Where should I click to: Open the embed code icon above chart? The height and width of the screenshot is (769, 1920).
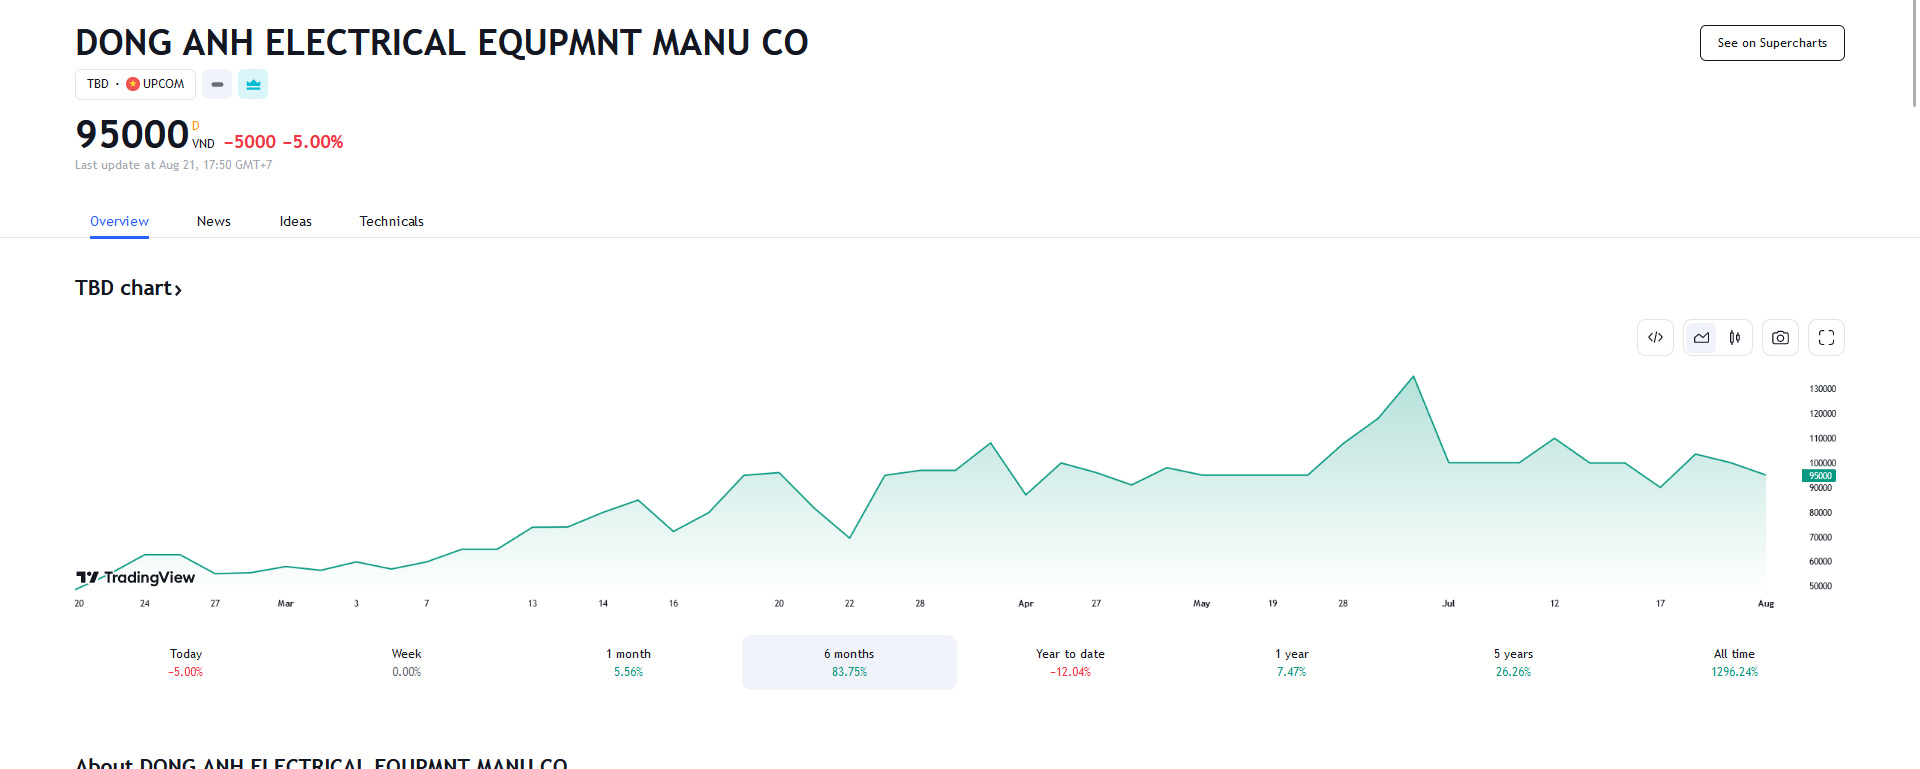pos(1655,337)
